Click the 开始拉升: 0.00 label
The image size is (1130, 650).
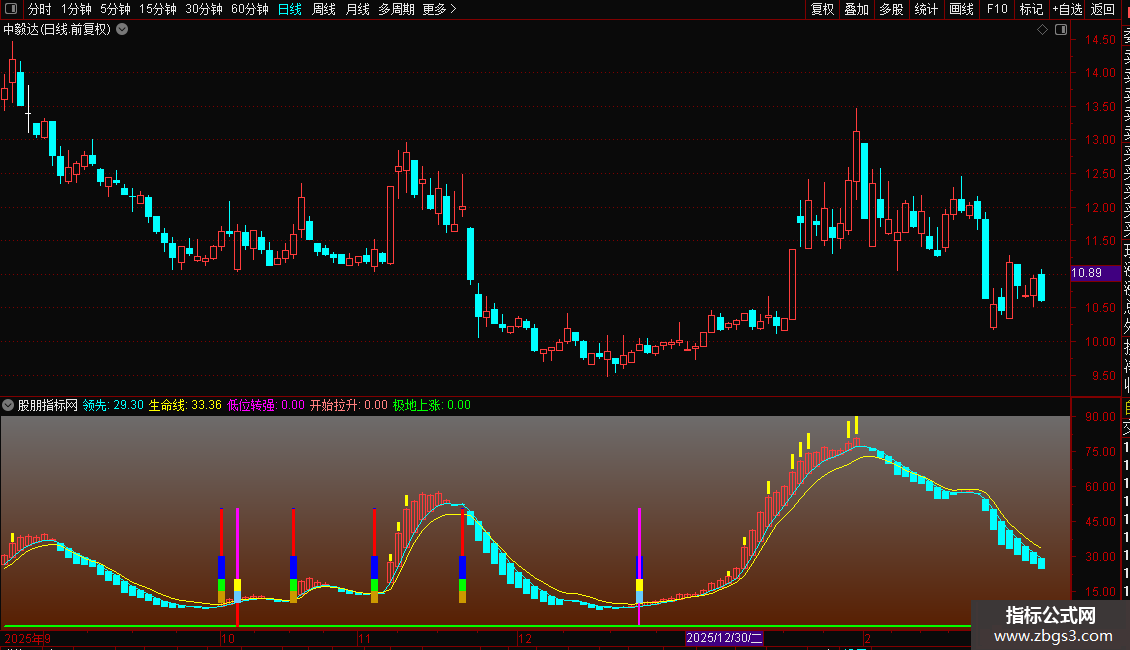349,405
